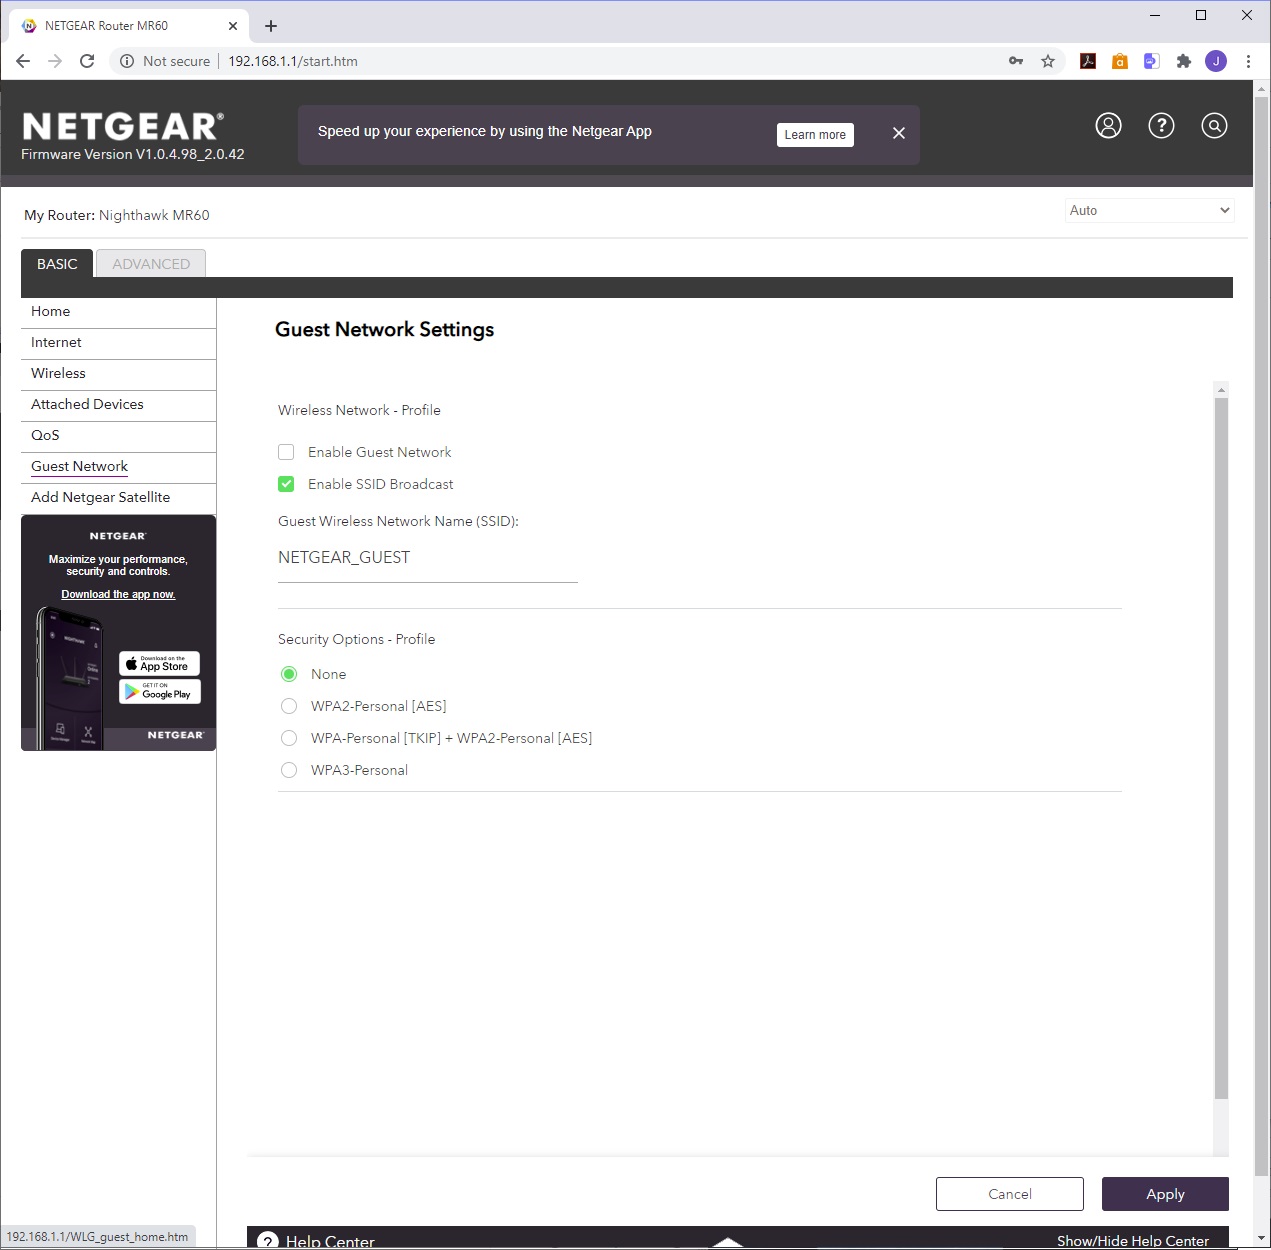The image size is (1271, 1250).
Task: Close the NETGEAR Router MR60 tab
Action: pyautogui.click(x=233, y=26)
